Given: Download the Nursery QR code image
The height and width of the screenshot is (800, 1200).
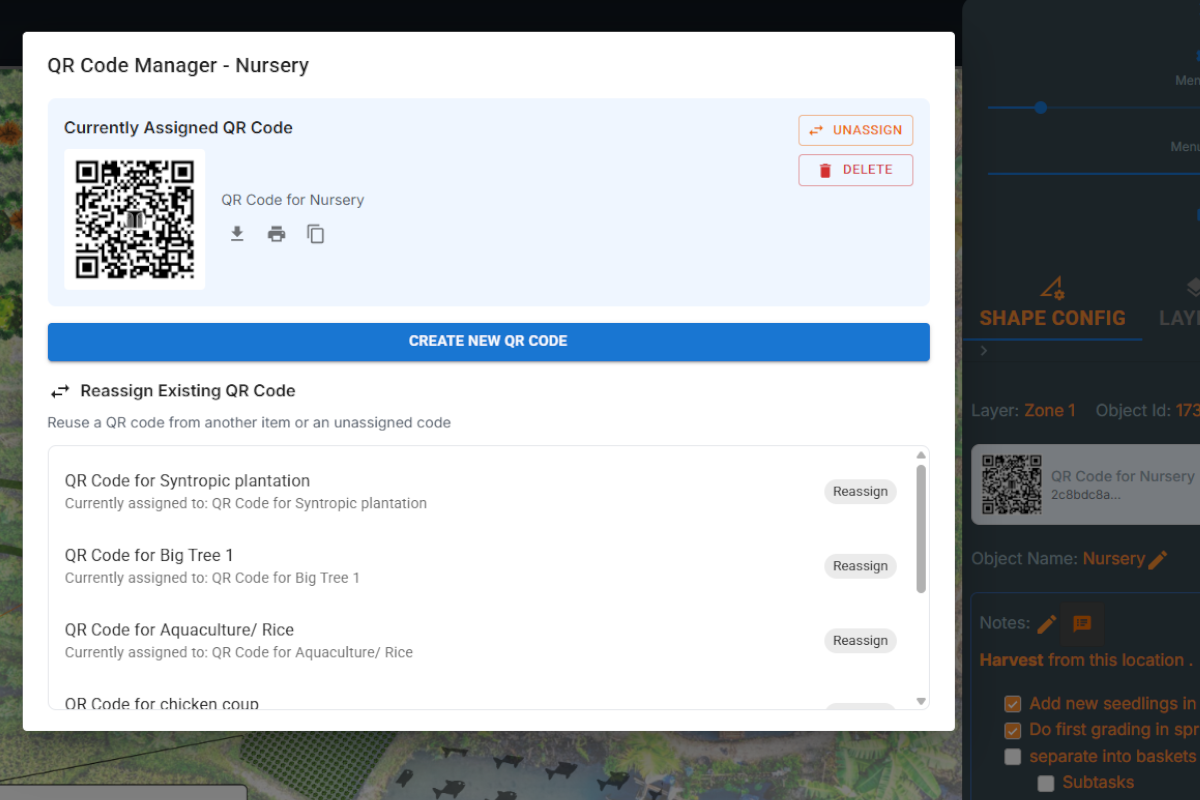Looking at the screenshot, I should 237,233.
